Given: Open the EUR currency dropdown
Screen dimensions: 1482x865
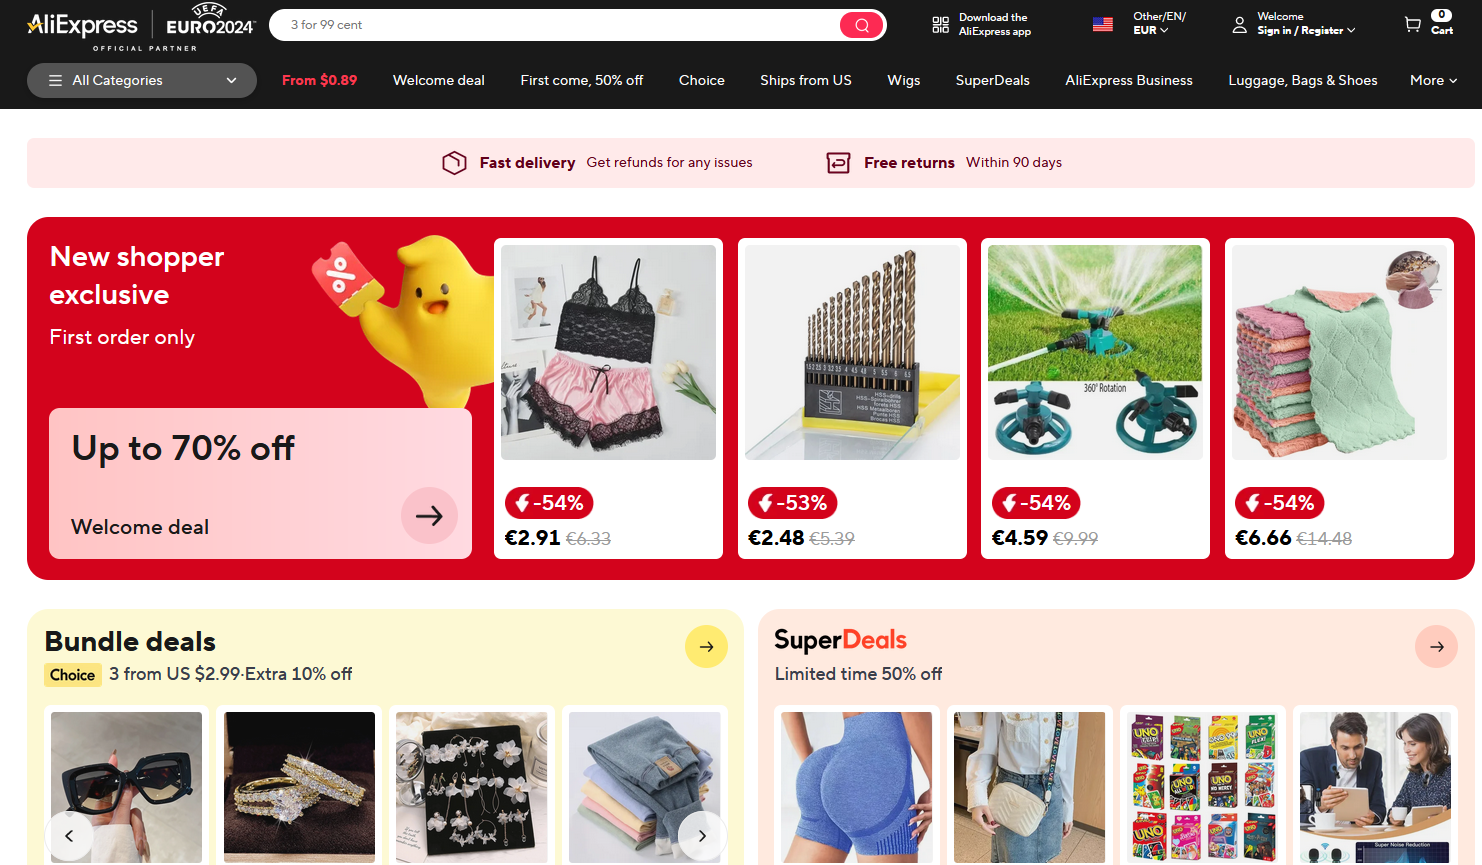Looking at the screenshot, I should pyautogui.click(x=1150, y=30).
